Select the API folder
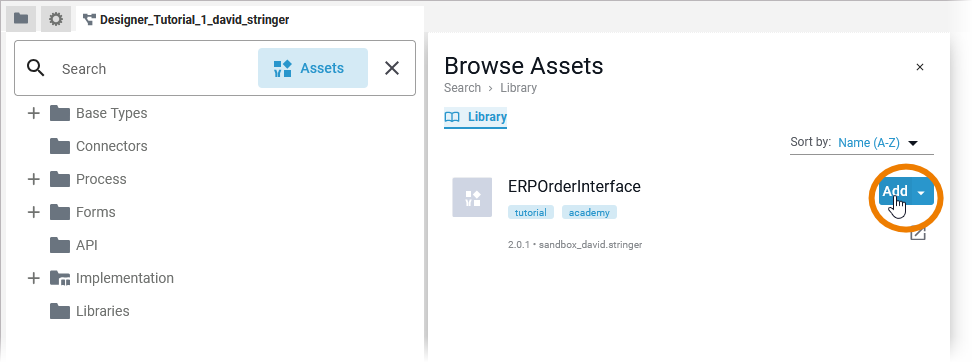This screenshot has width=973, height=363. (x=87, y=245)
